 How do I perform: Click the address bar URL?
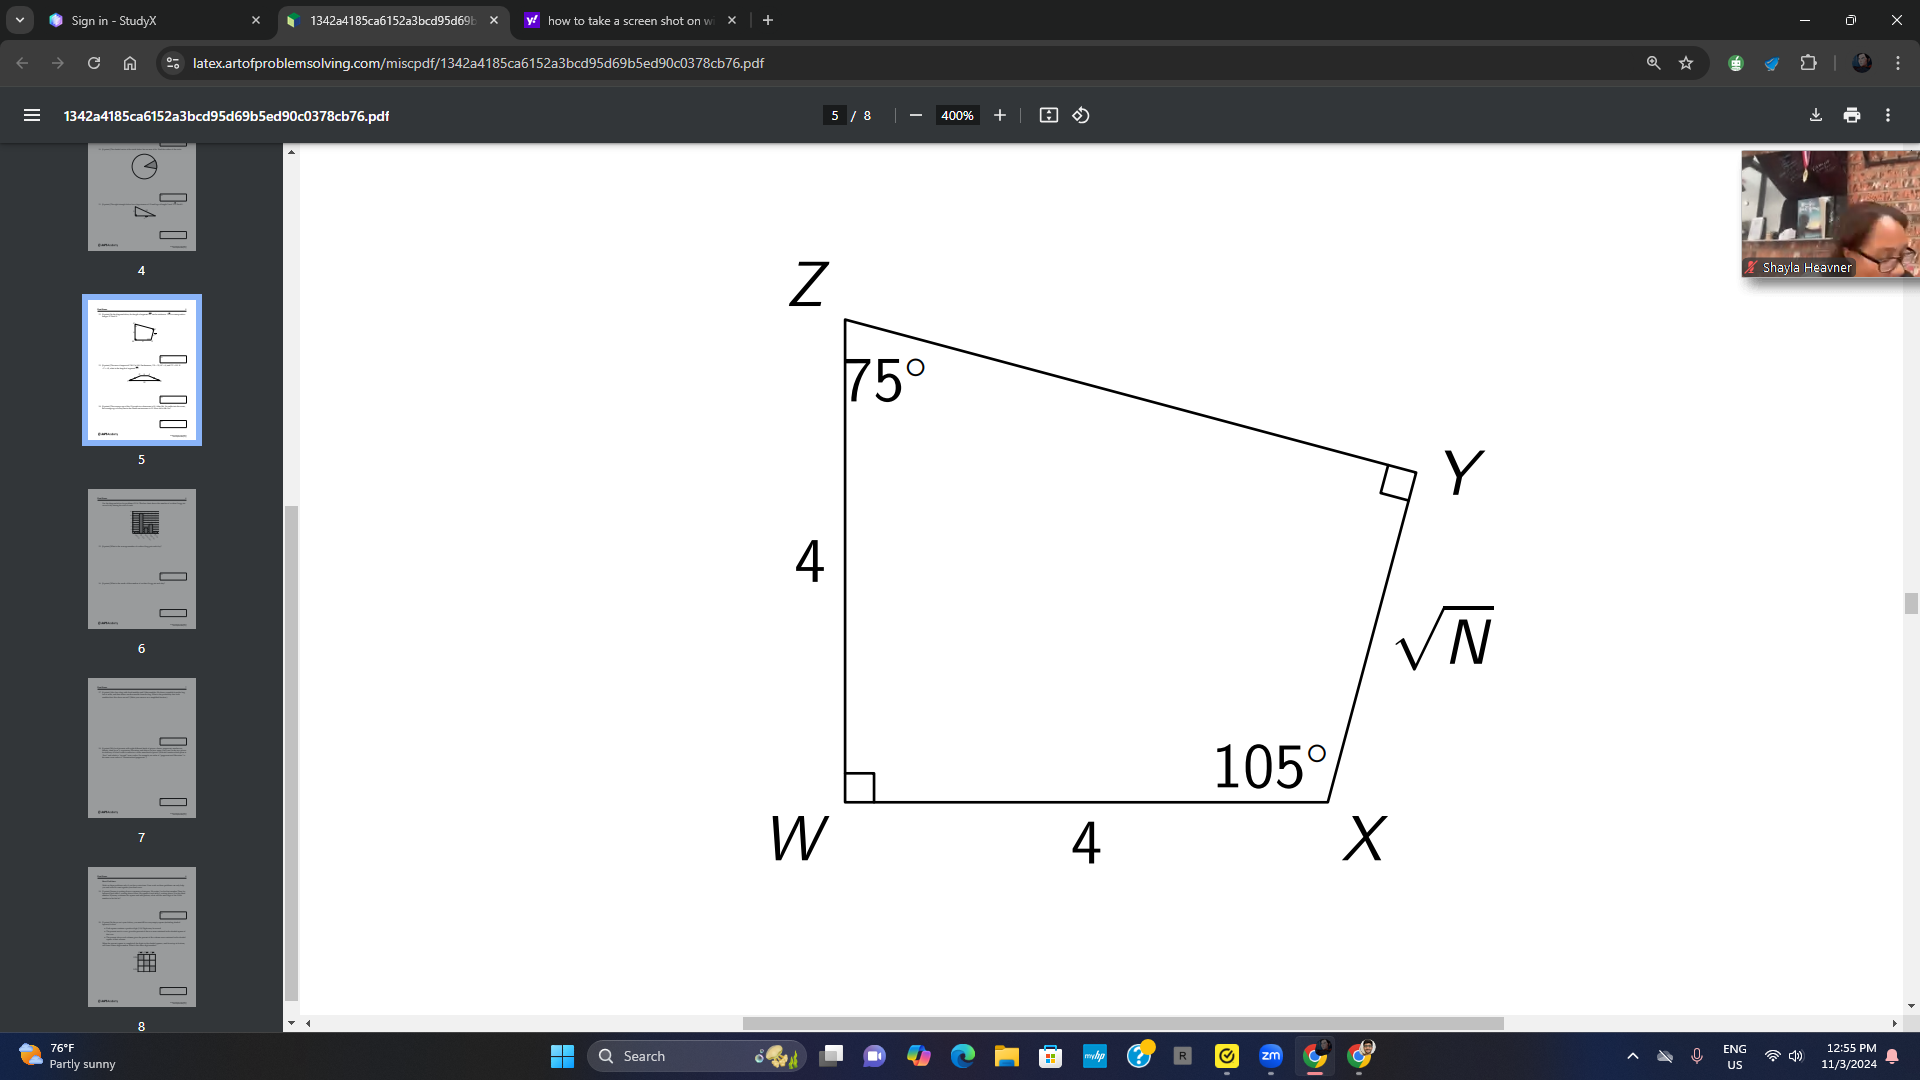[x=478, y=63]
